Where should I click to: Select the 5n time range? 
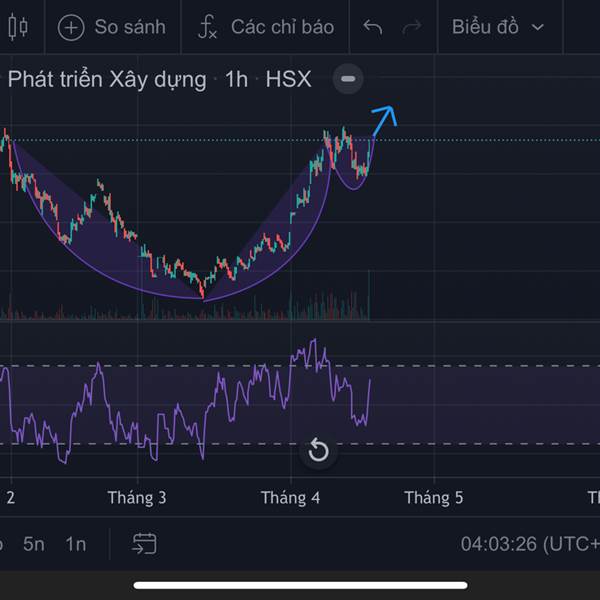(34, 544)
